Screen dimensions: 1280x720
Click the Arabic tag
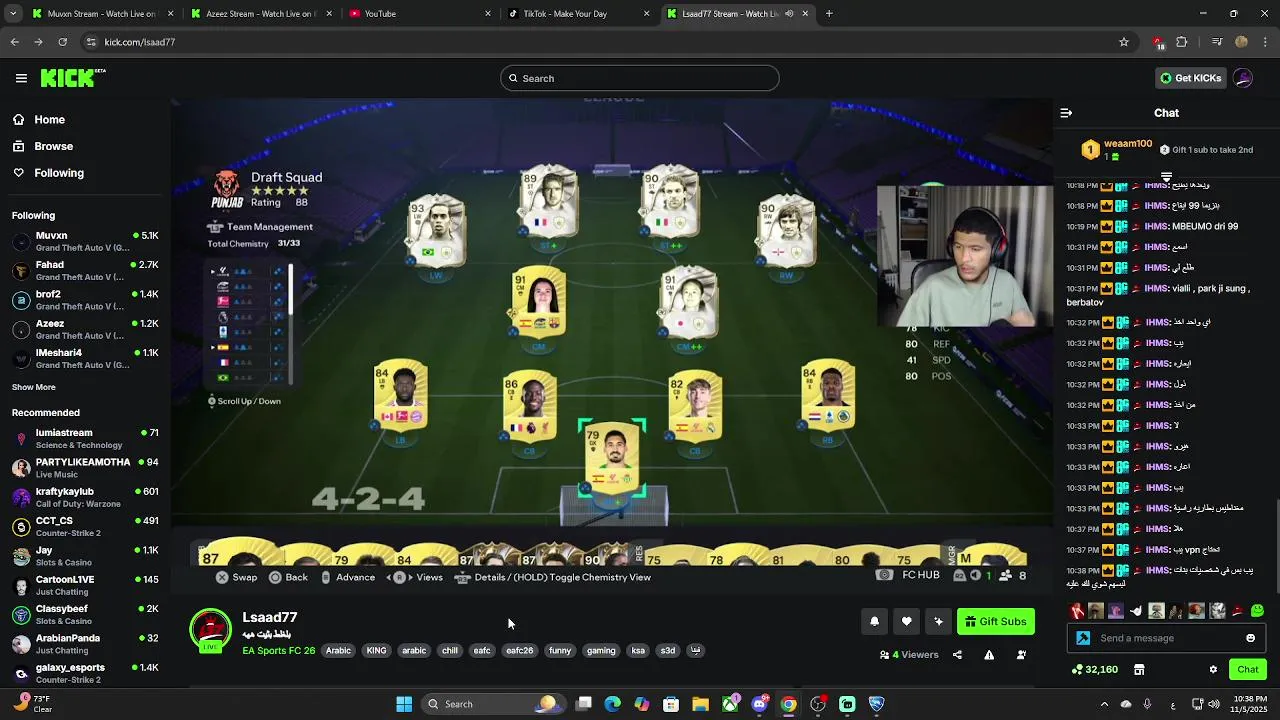click(x=339, y=651)
